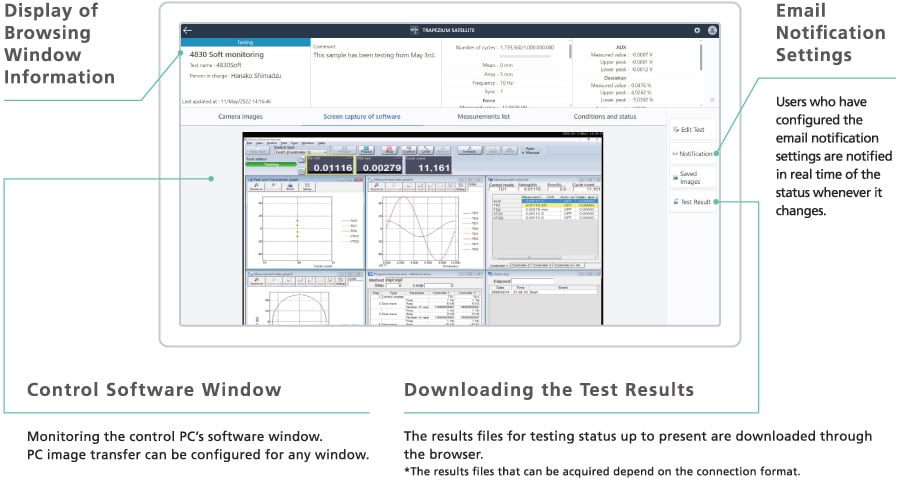Open settings via the gear icon
900x480 pixels.
click(x=696, y=30)
